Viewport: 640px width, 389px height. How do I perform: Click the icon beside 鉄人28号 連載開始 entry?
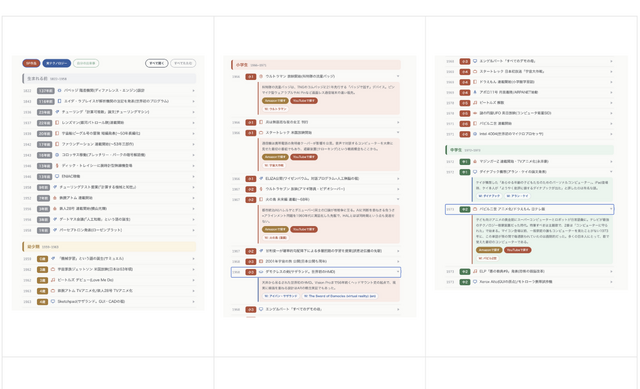(x=55, y=209)
